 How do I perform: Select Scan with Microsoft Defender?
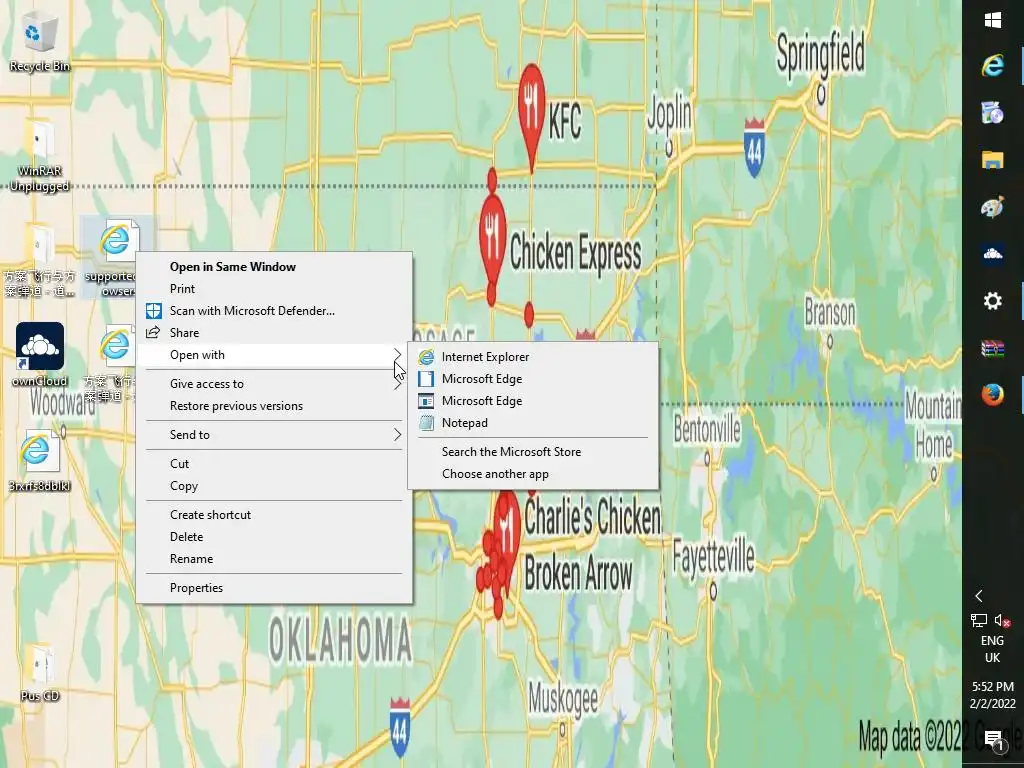[x=274, y=311]
